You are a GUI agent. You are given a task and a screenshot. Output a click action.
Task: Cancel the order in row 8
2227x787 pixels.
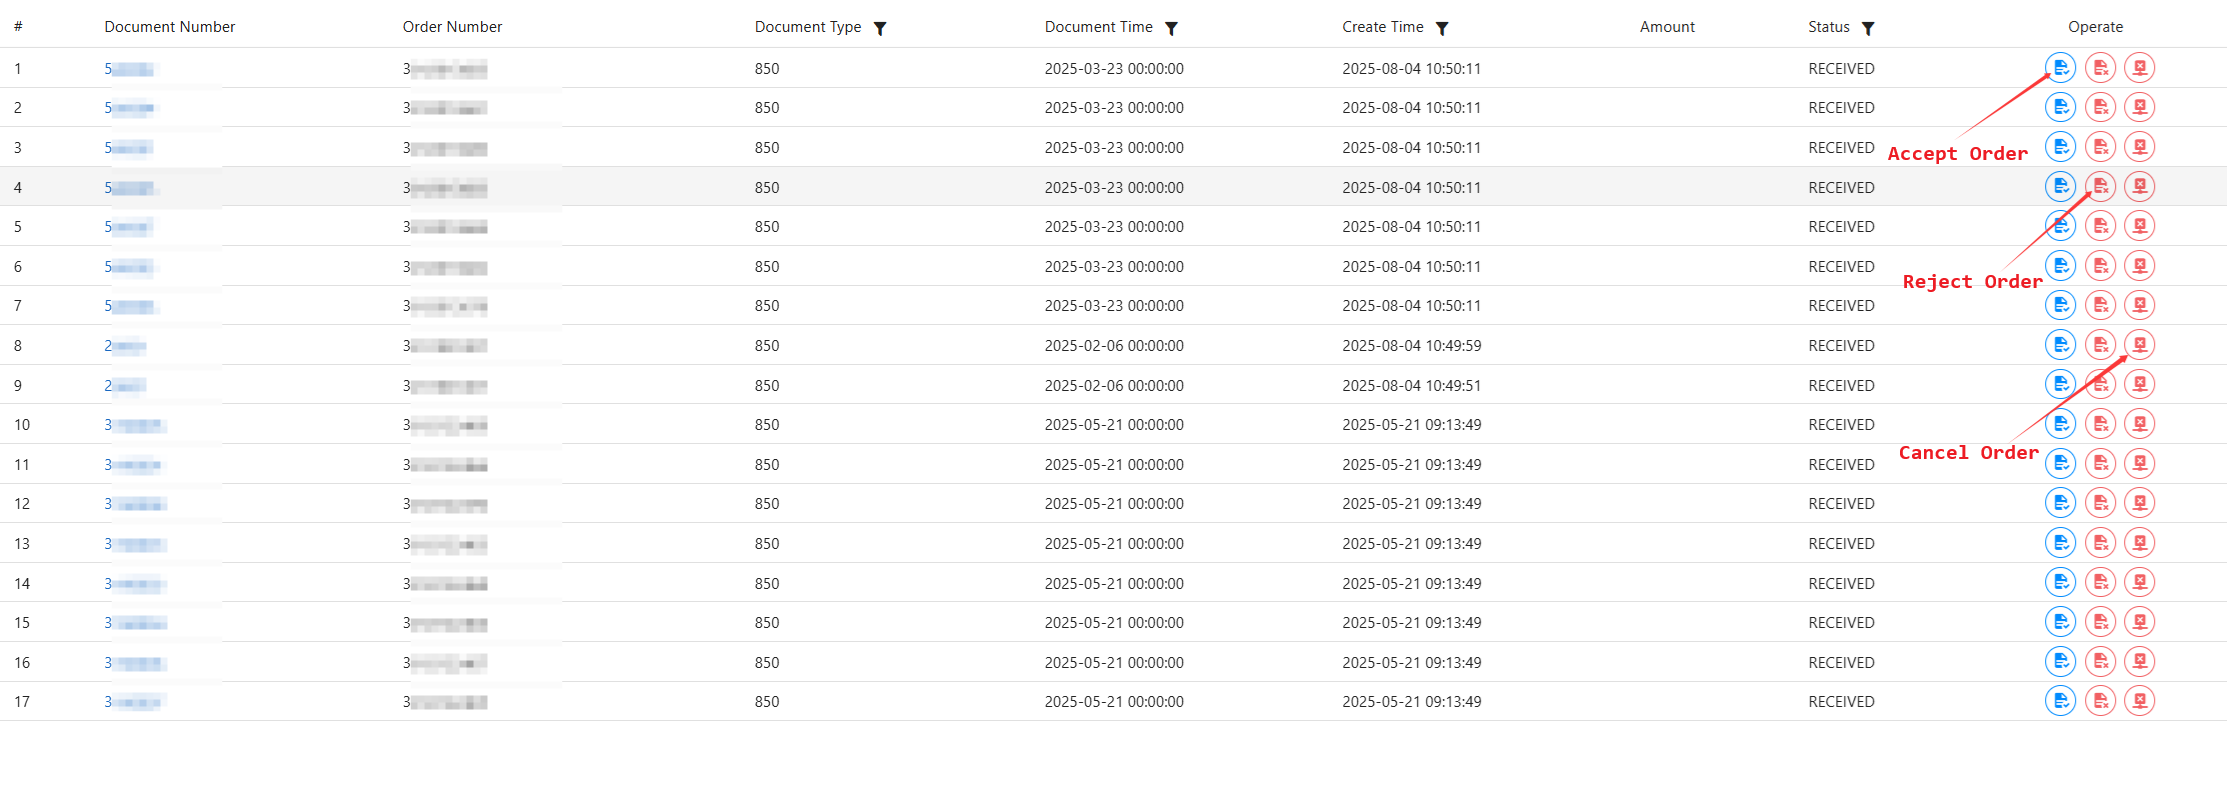point(2139,345)
